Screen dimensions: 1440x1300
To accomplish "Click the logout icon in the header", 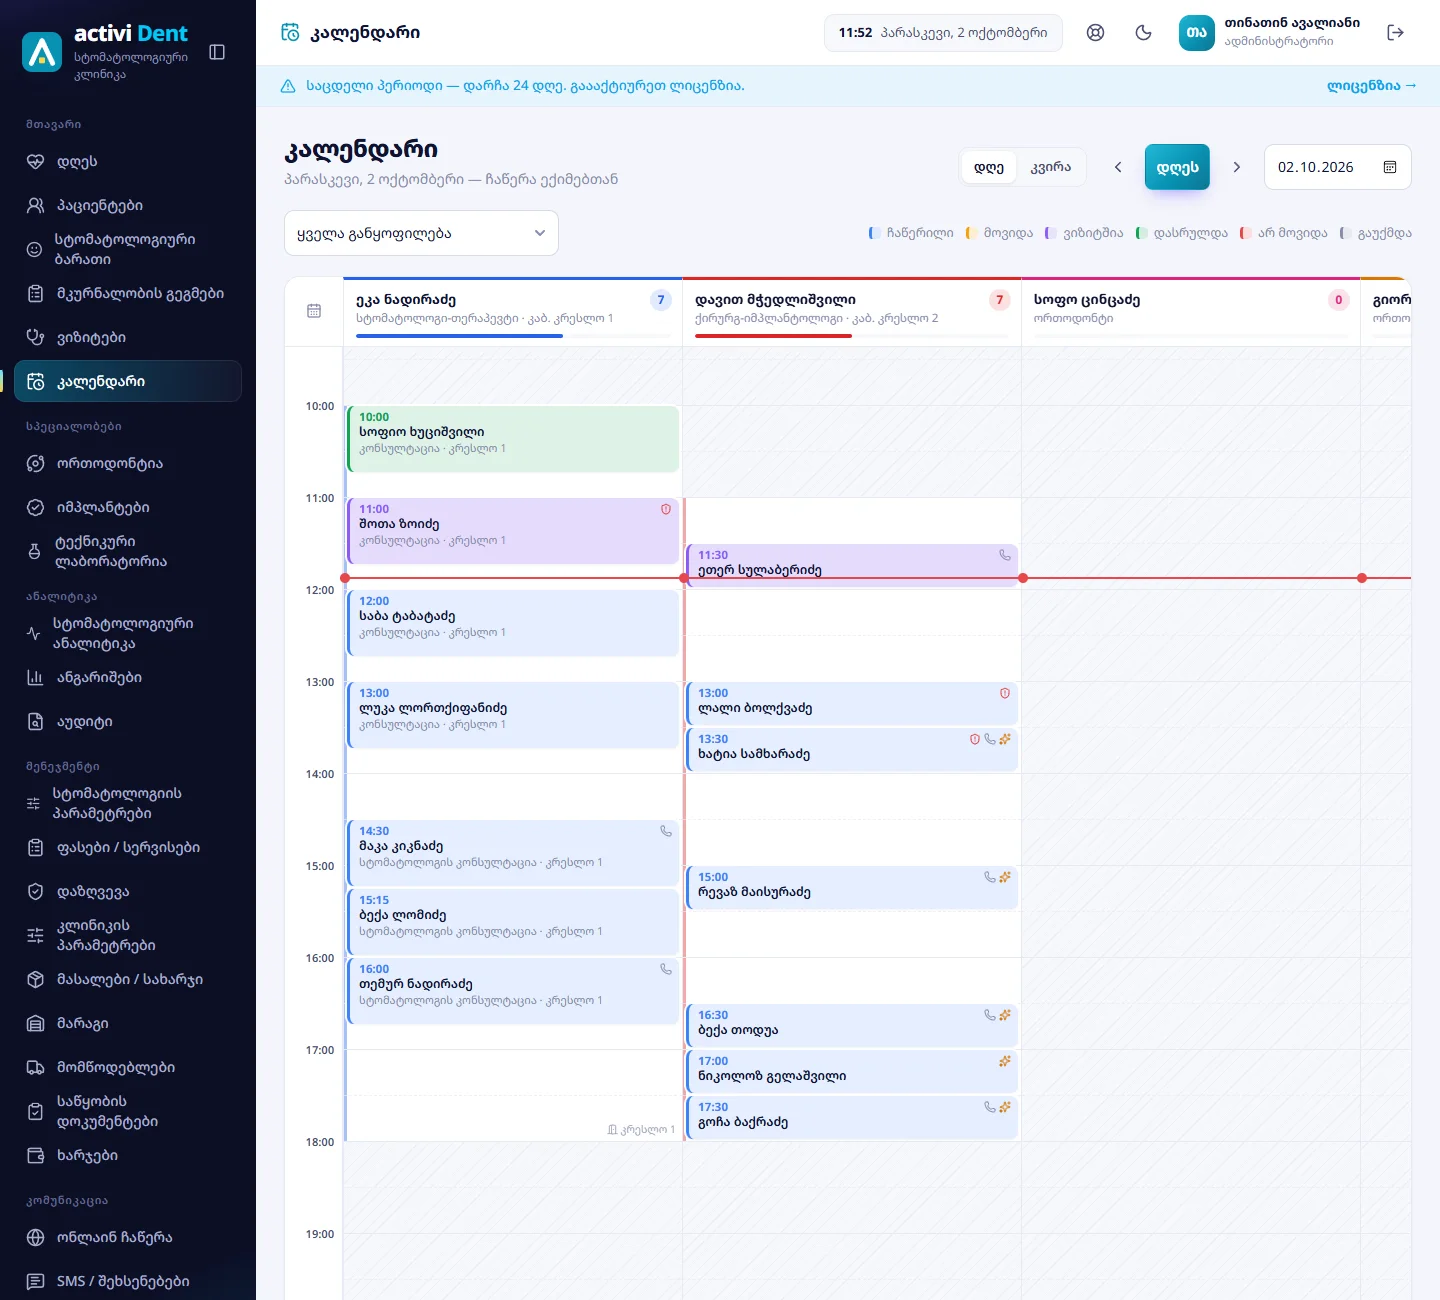I will click(1396, 33).
